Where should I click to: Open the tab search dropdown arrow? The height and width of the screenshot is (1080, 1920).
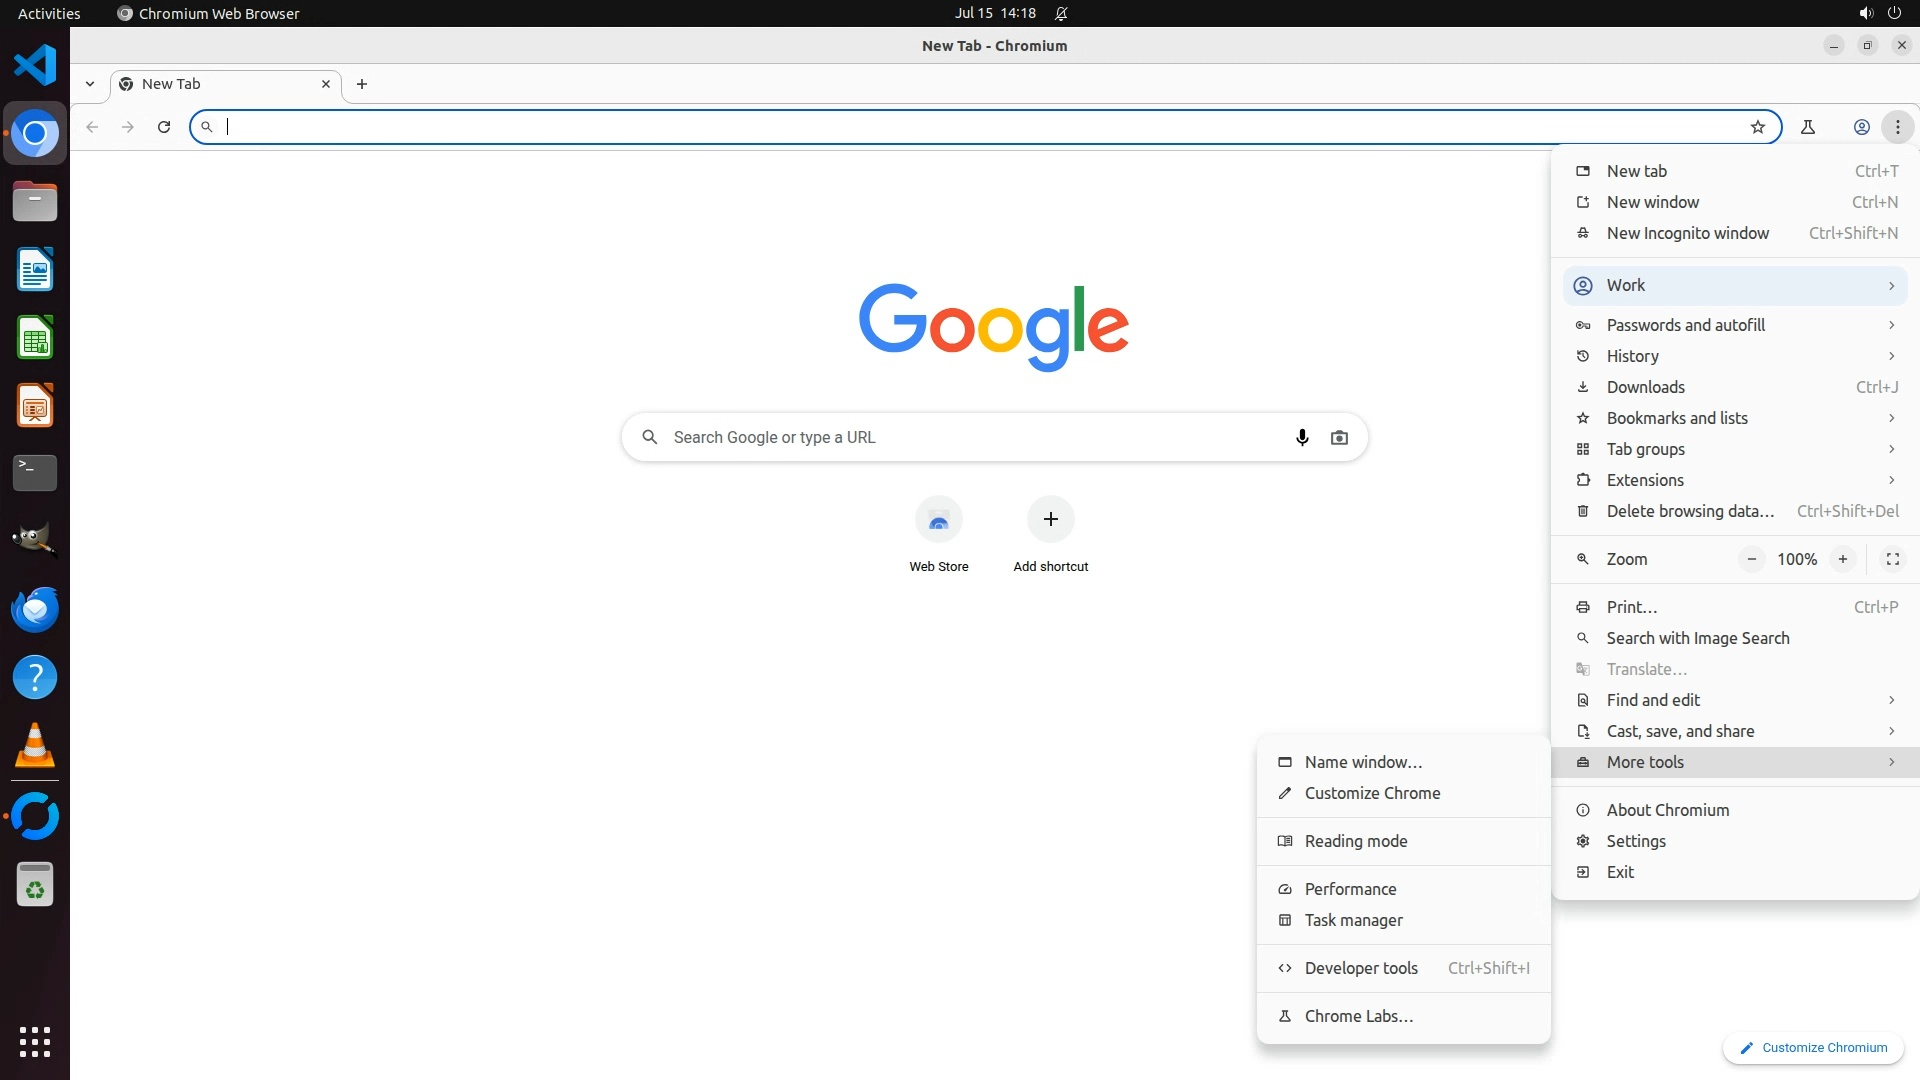coord(90,84)
